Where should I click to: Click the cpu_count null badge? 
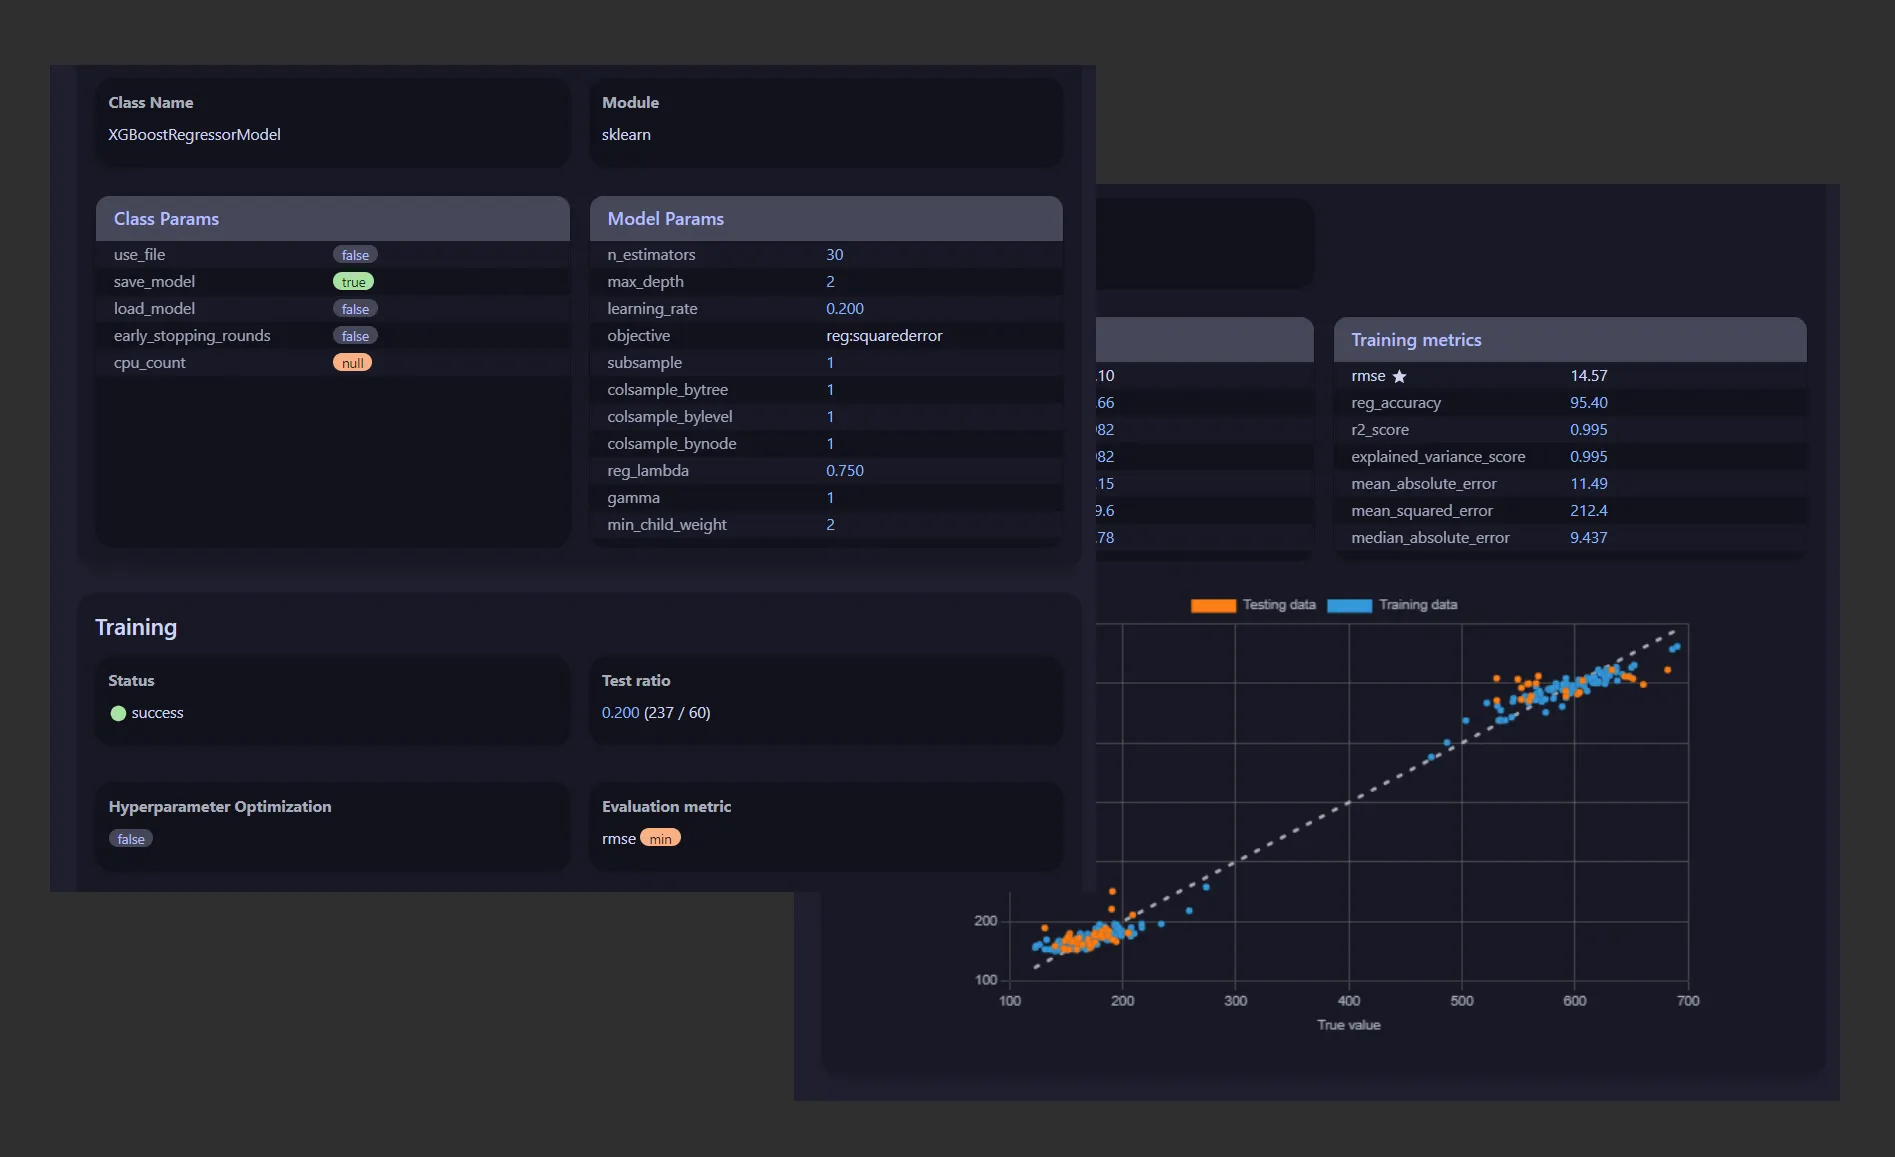pos(352,363)
